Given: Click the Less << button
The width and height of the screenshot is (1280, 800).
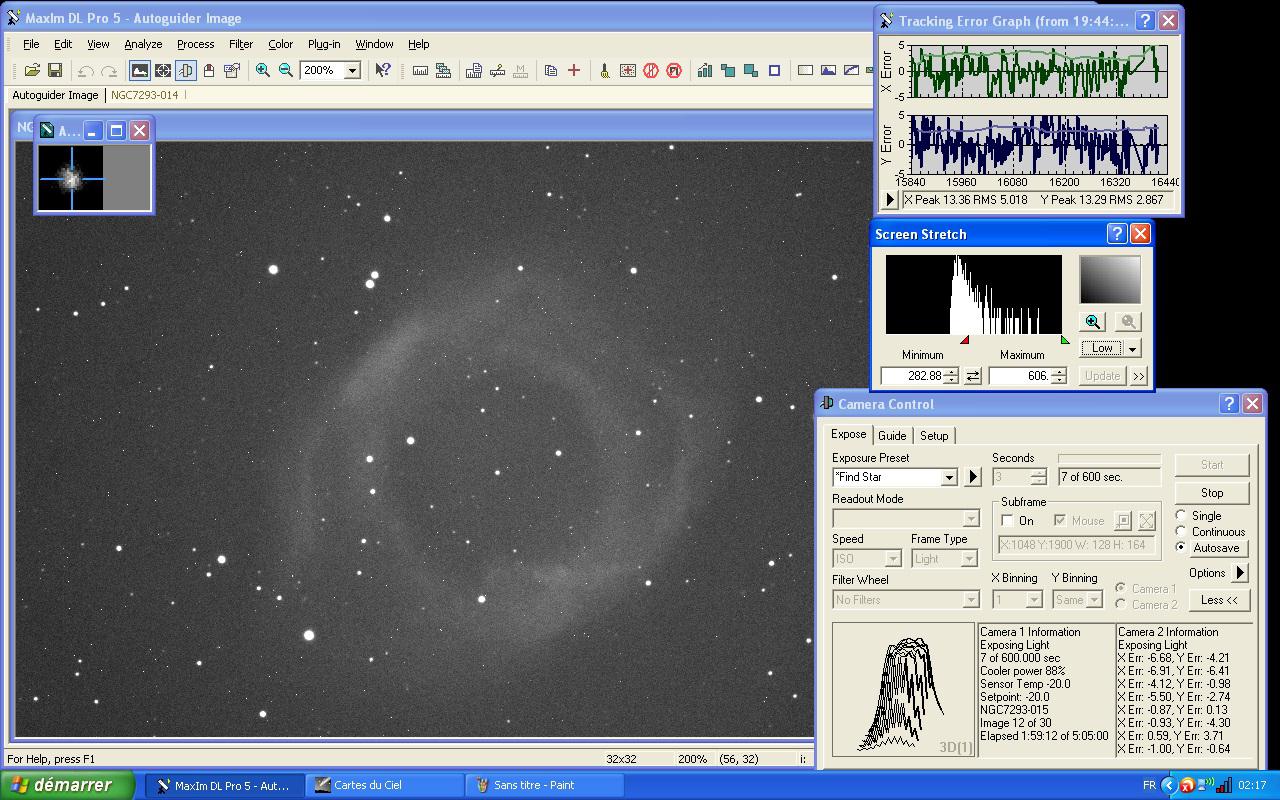Looking at the screenshot, I should (1218, 600).
